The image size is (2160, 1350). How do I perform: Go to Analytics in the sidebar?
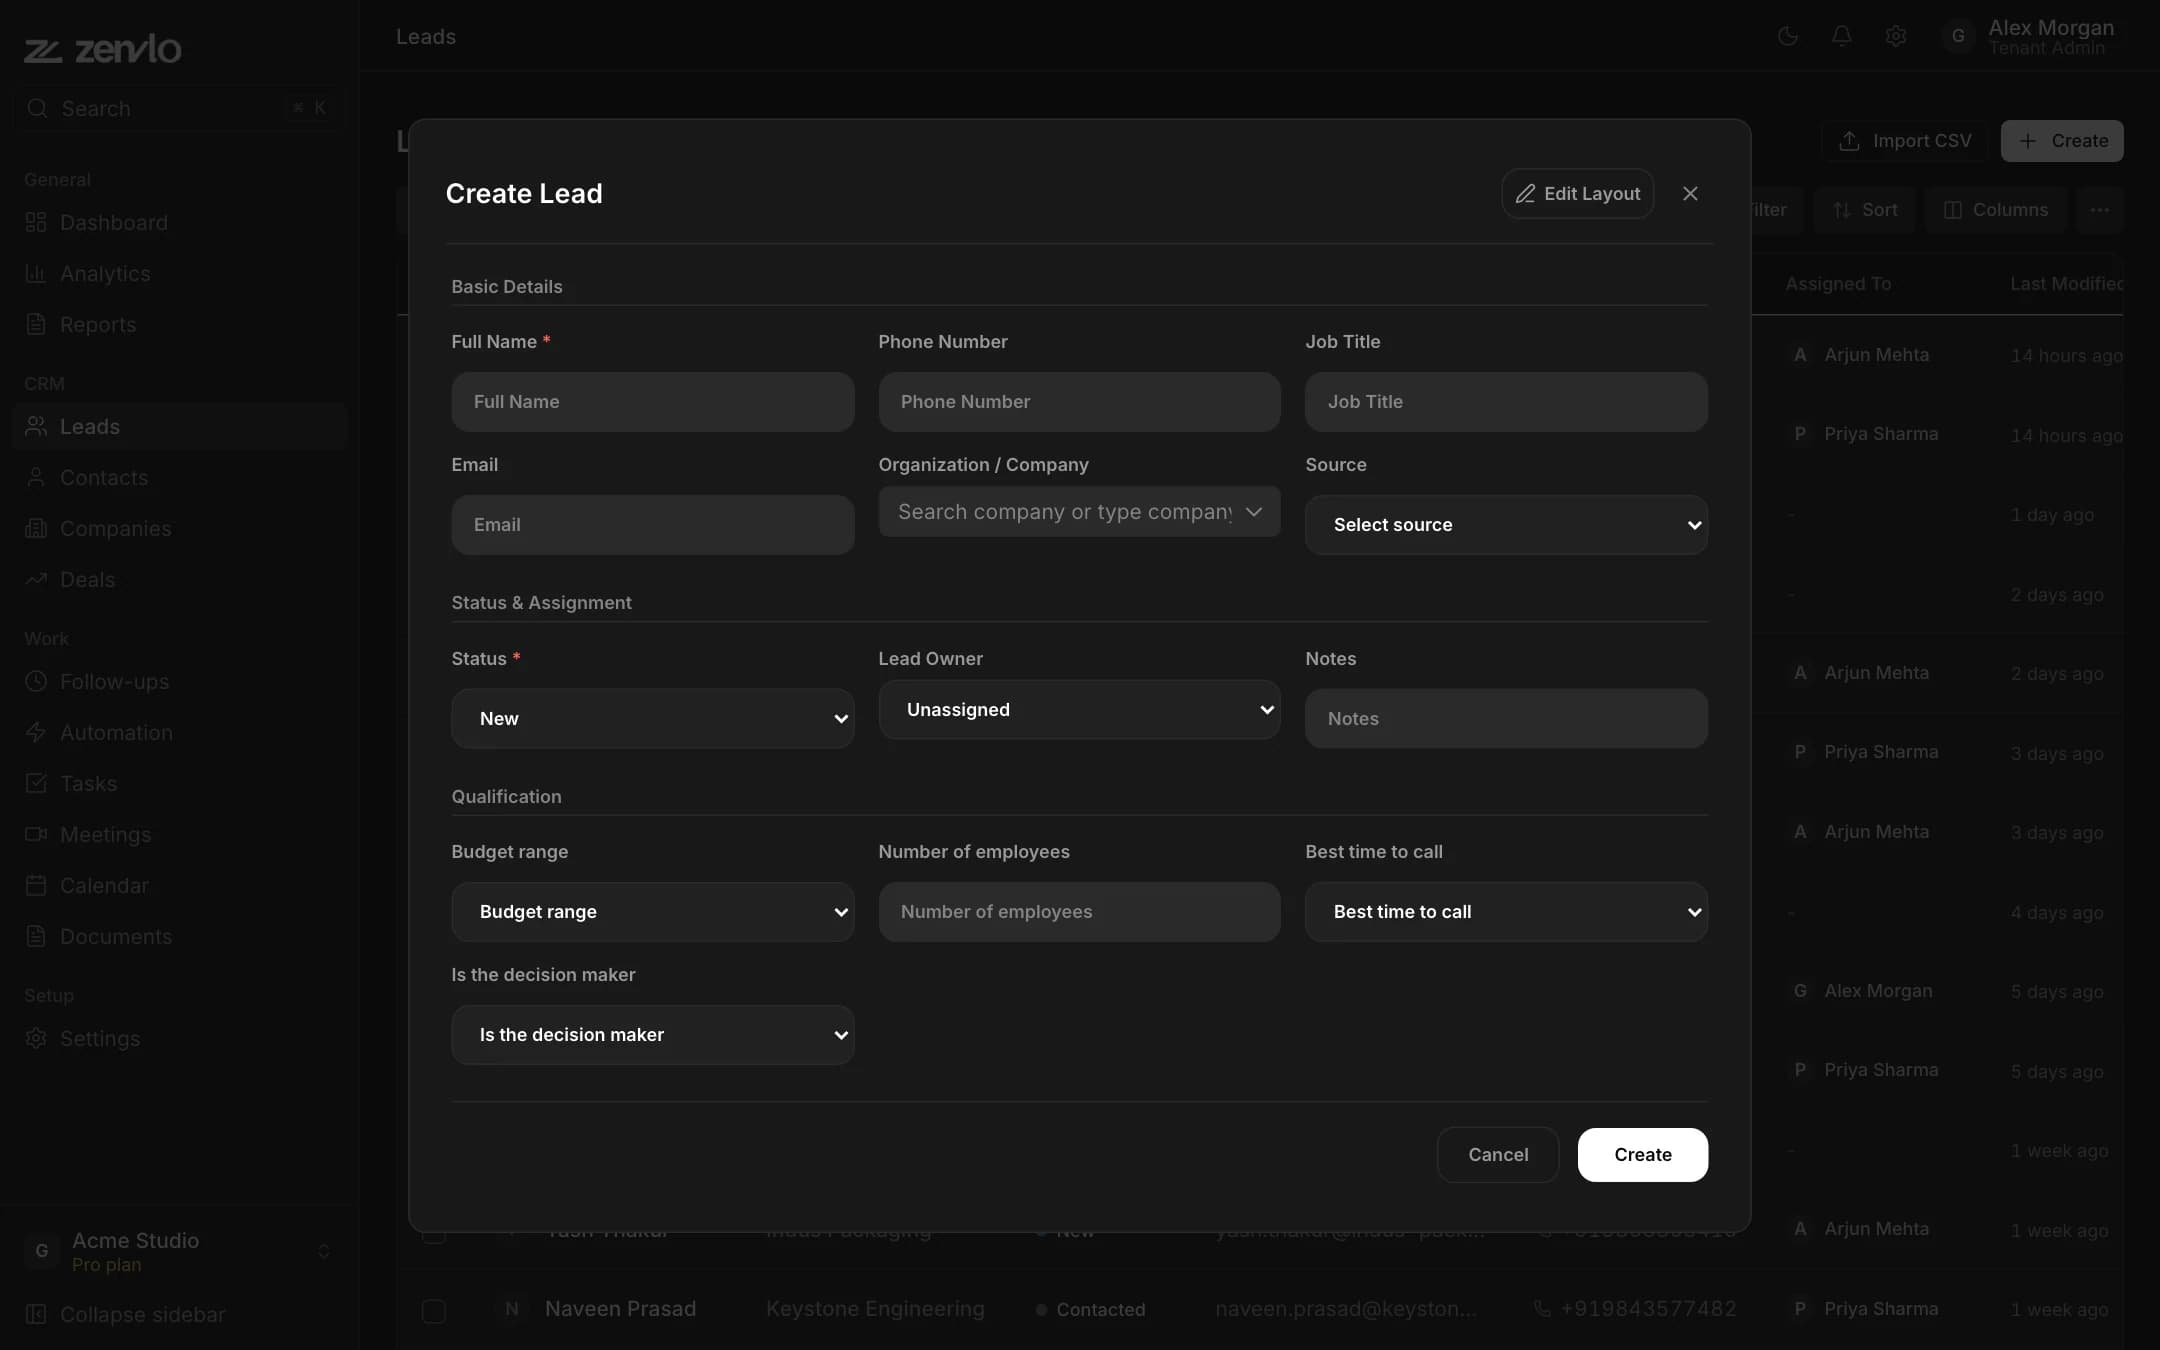(180, 273)
